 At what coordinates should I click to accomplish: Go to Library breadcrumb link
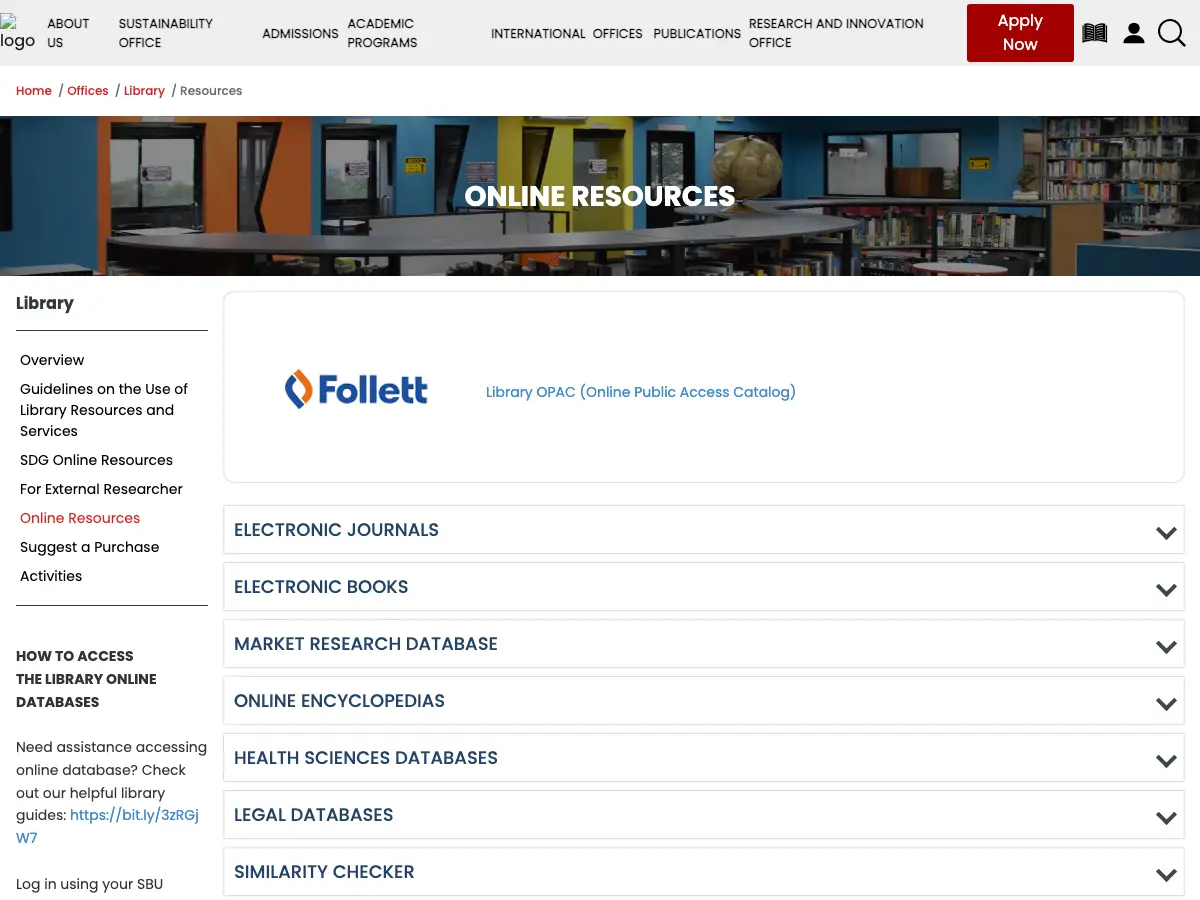tap(144, 91)
